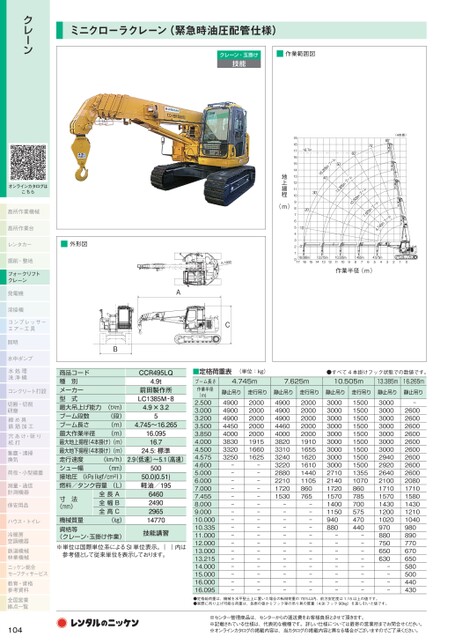Click boom length value 4.745〜16.265

pos(156,425)
